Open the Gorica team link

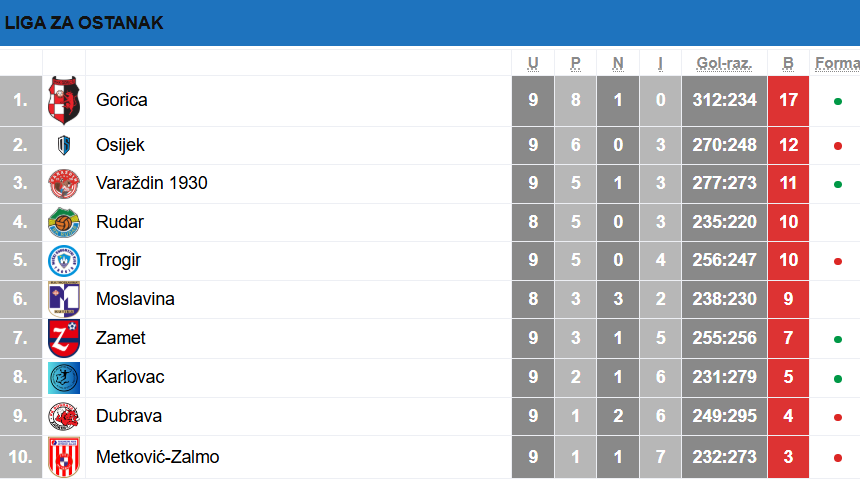pos(122,100)
